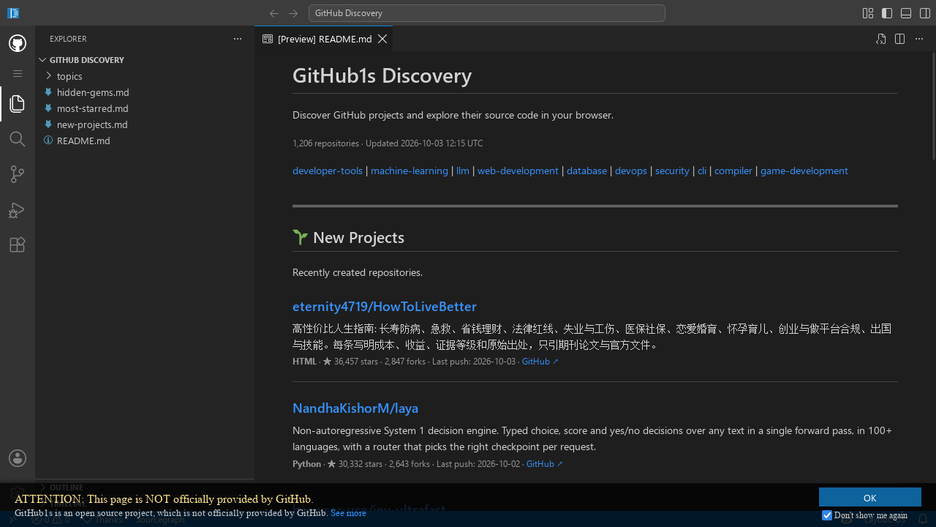Close the README.md preview tab
936x527 pixels.
tap(383, 39)
